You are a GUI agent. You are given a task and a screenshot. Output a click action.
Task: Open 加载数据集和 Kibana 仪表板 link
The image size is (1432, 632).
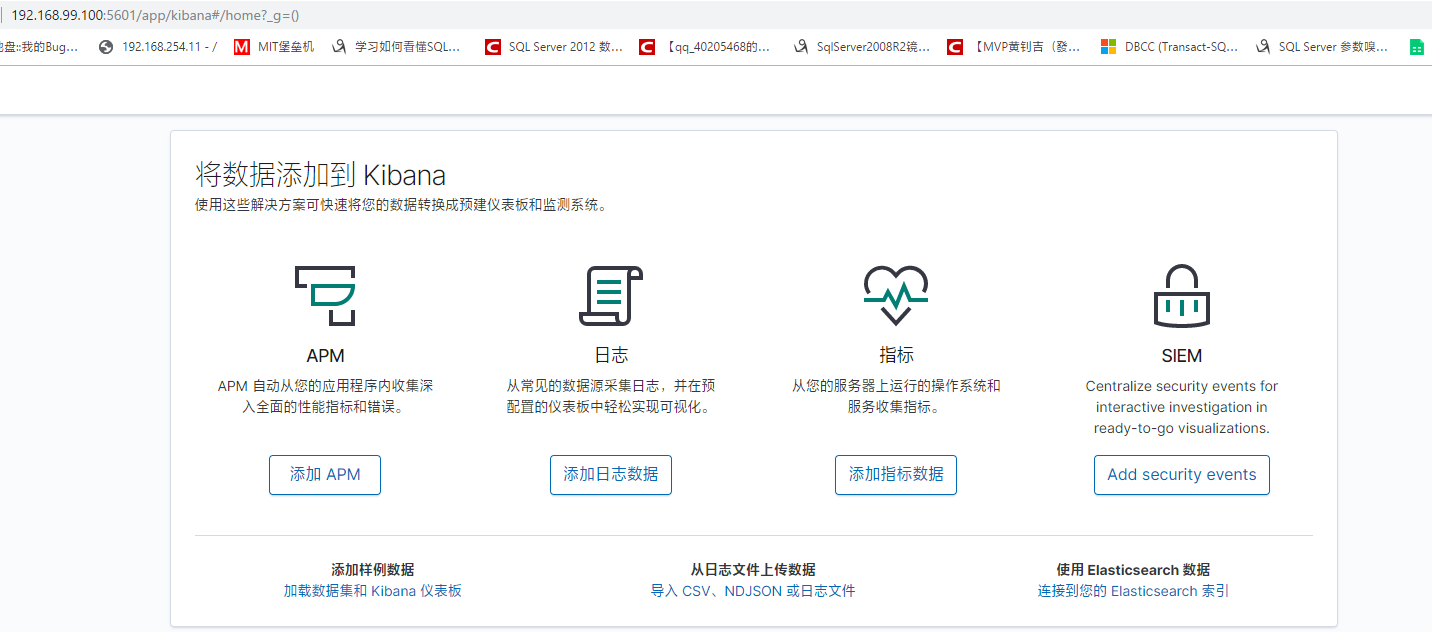pos(374,591)
